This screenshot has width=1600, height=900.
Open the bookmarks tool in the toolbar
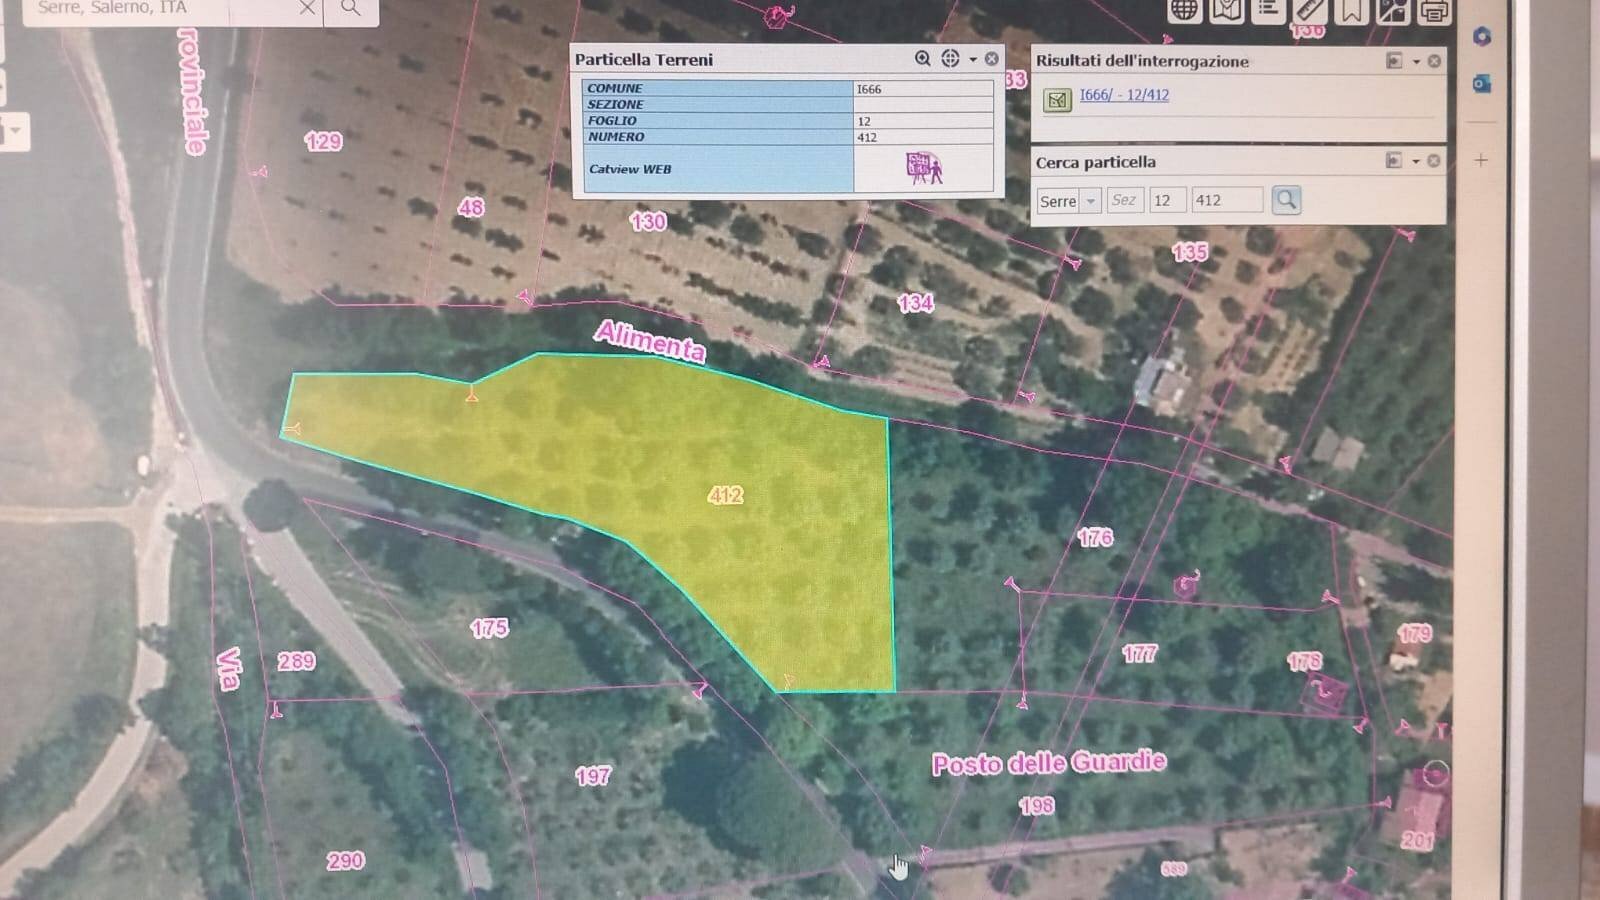point(1351,10)
